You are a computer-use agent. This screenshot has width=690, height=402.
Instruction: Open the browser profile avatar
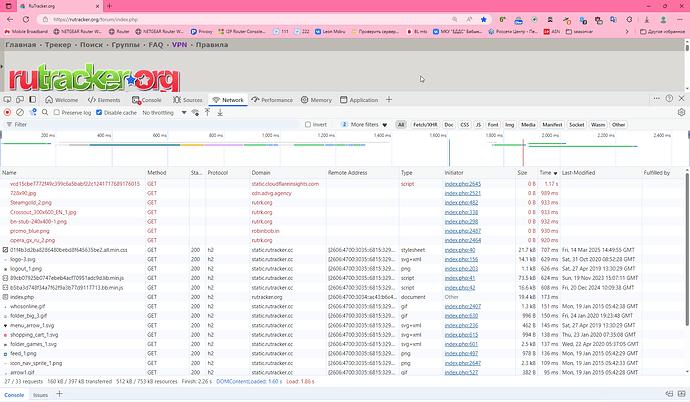coord(663,20)
